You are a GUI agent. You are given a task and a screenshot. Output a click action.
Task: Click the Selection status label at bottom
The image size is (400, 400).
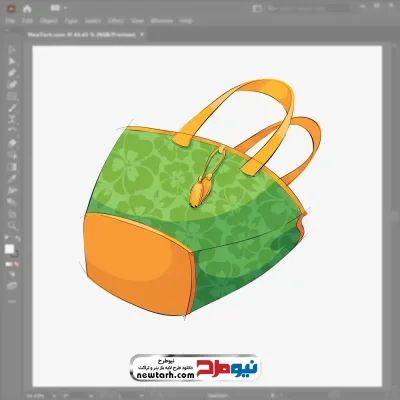(x=219, y=396)
